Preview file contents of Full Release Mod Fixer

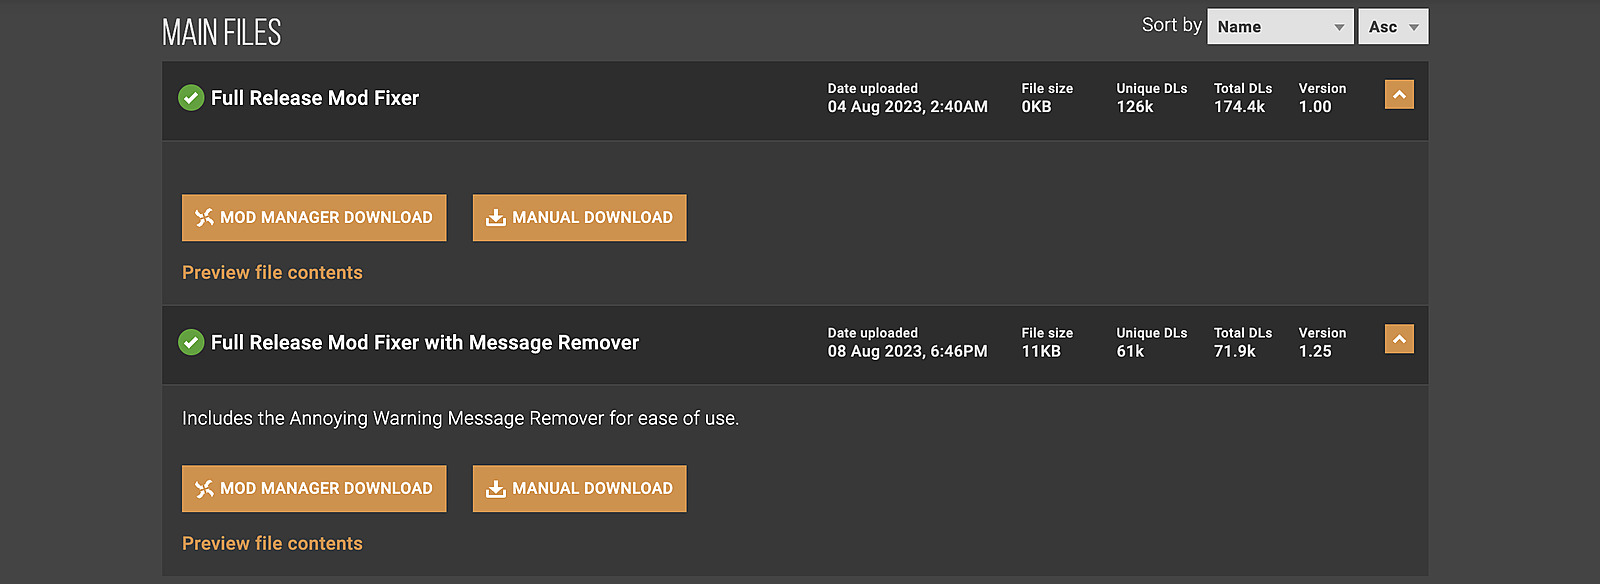(x=272, y=273)
